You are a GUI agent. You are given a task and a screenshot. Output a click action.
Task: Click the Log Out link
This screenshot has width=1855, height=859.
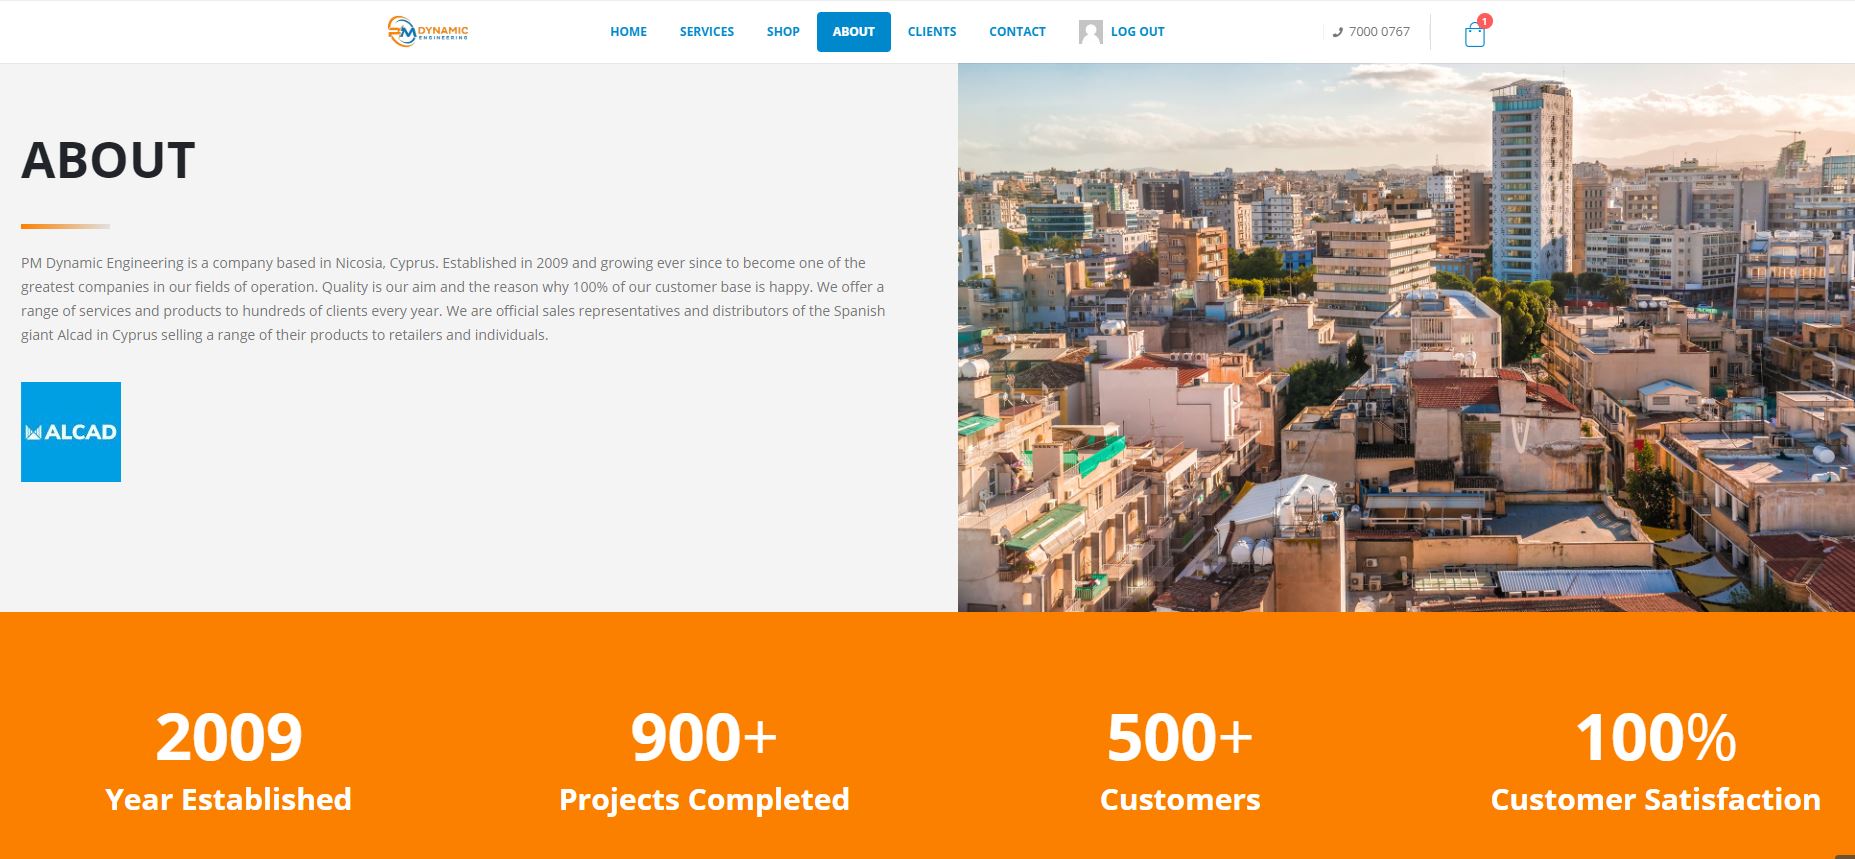pos(1138,32)
